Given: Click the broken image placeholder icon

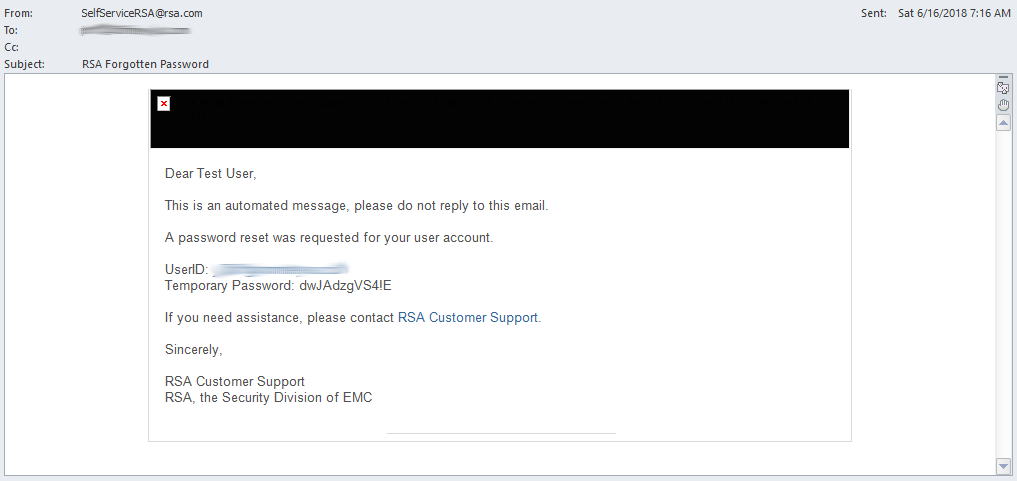Looking at the screenshot, I should [164, 103].
